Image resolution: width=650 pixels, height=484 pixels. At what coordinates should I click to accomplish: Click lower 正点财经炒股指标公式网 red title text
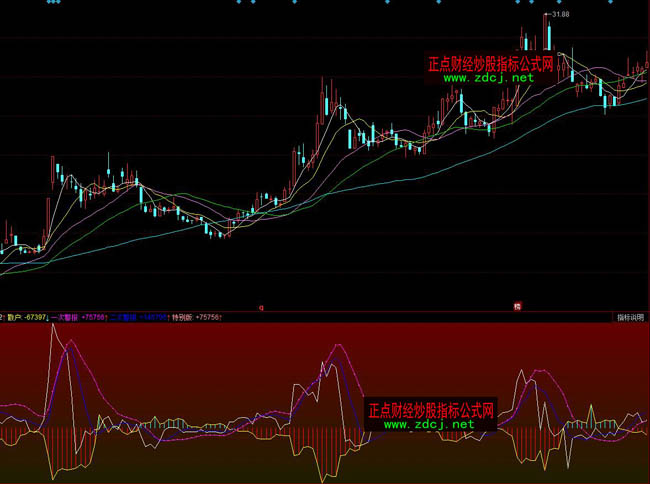(x=431, y=410)
